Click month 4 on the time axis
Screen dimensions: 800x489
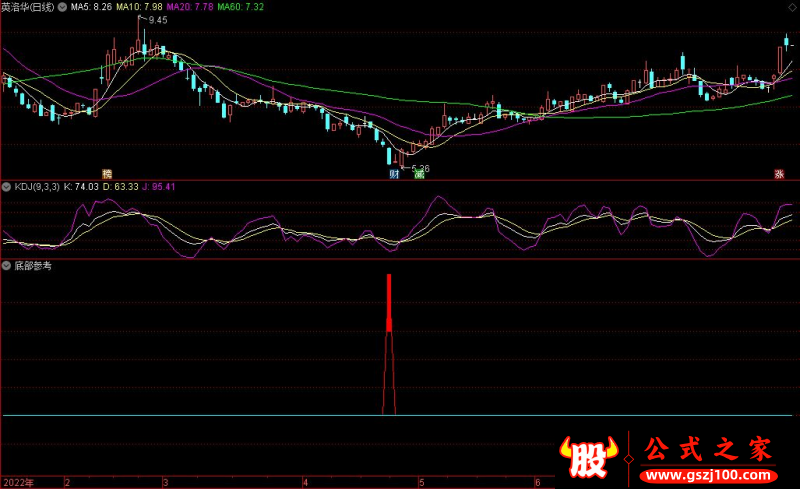click(x=305, y=482)
